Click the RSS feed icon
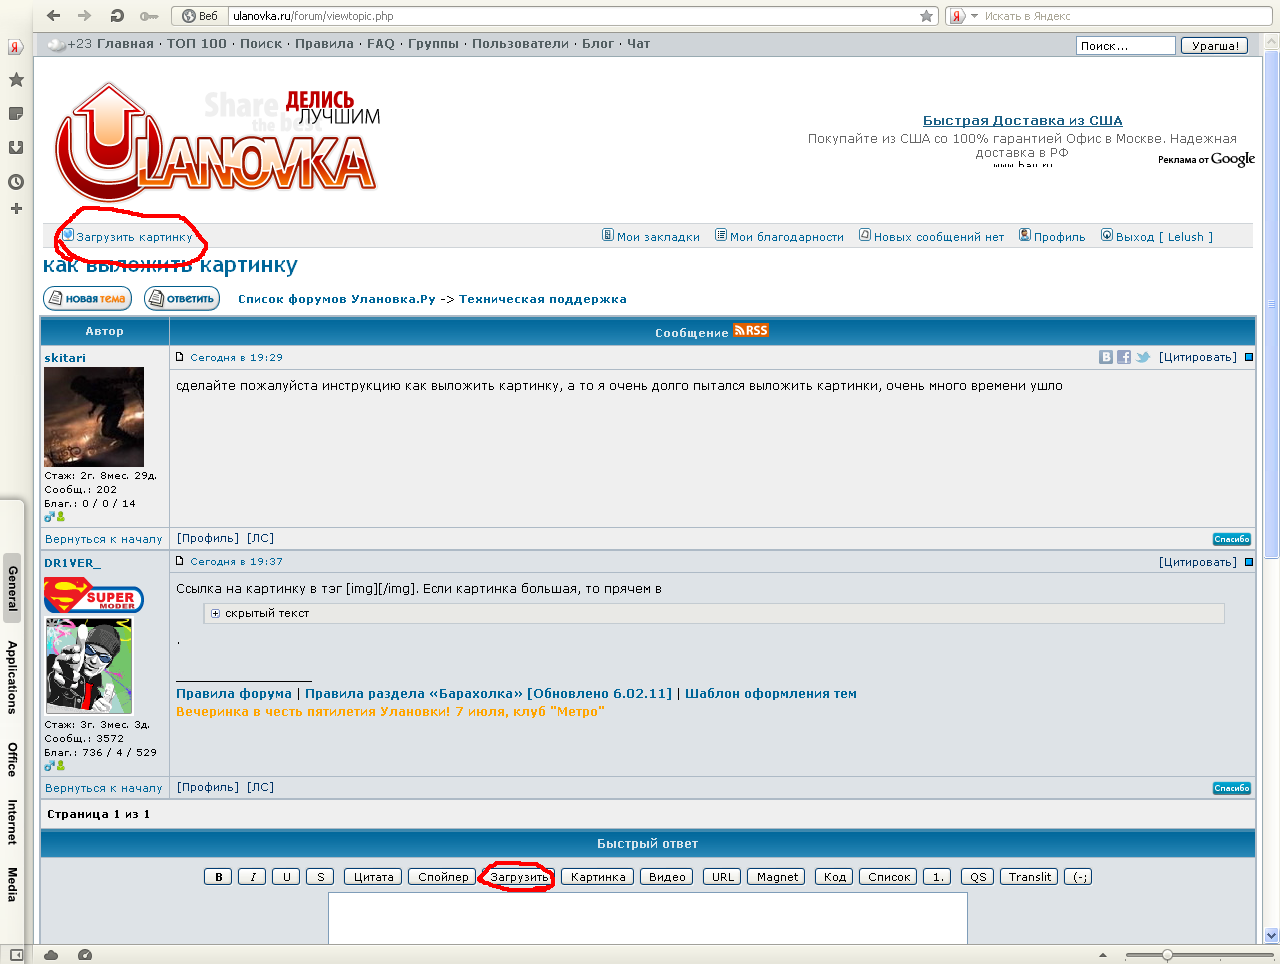1280x964 pixels. [751, 331]
